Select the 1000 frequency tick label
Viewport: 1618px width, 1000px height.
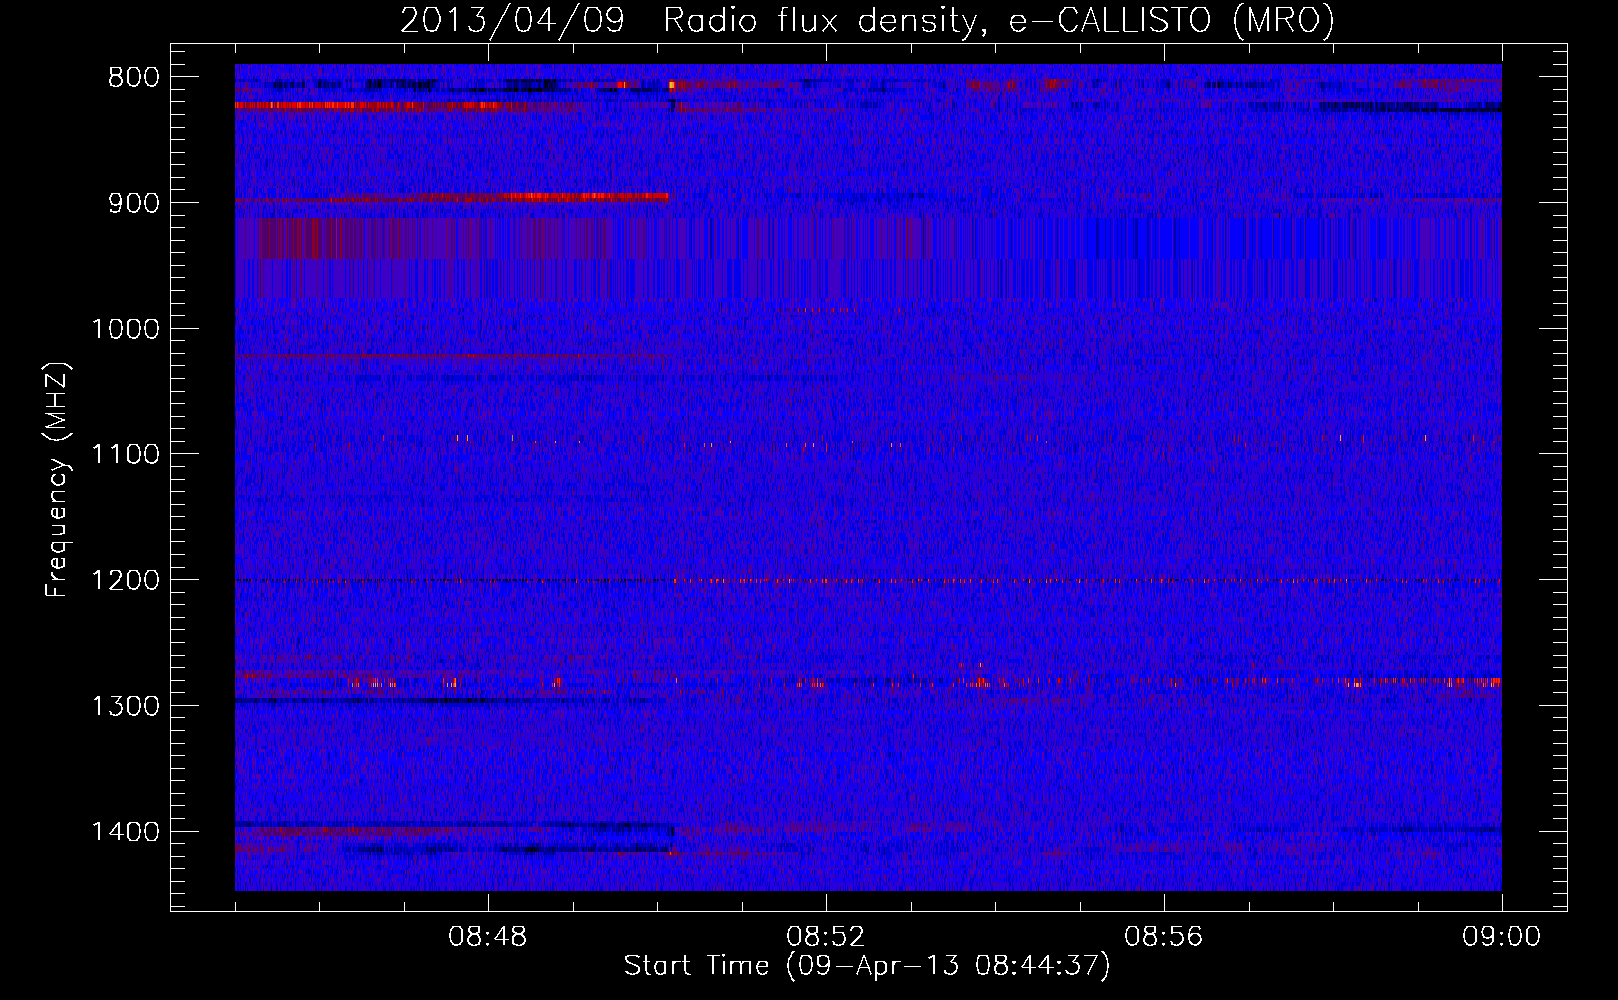coord(126,329)
